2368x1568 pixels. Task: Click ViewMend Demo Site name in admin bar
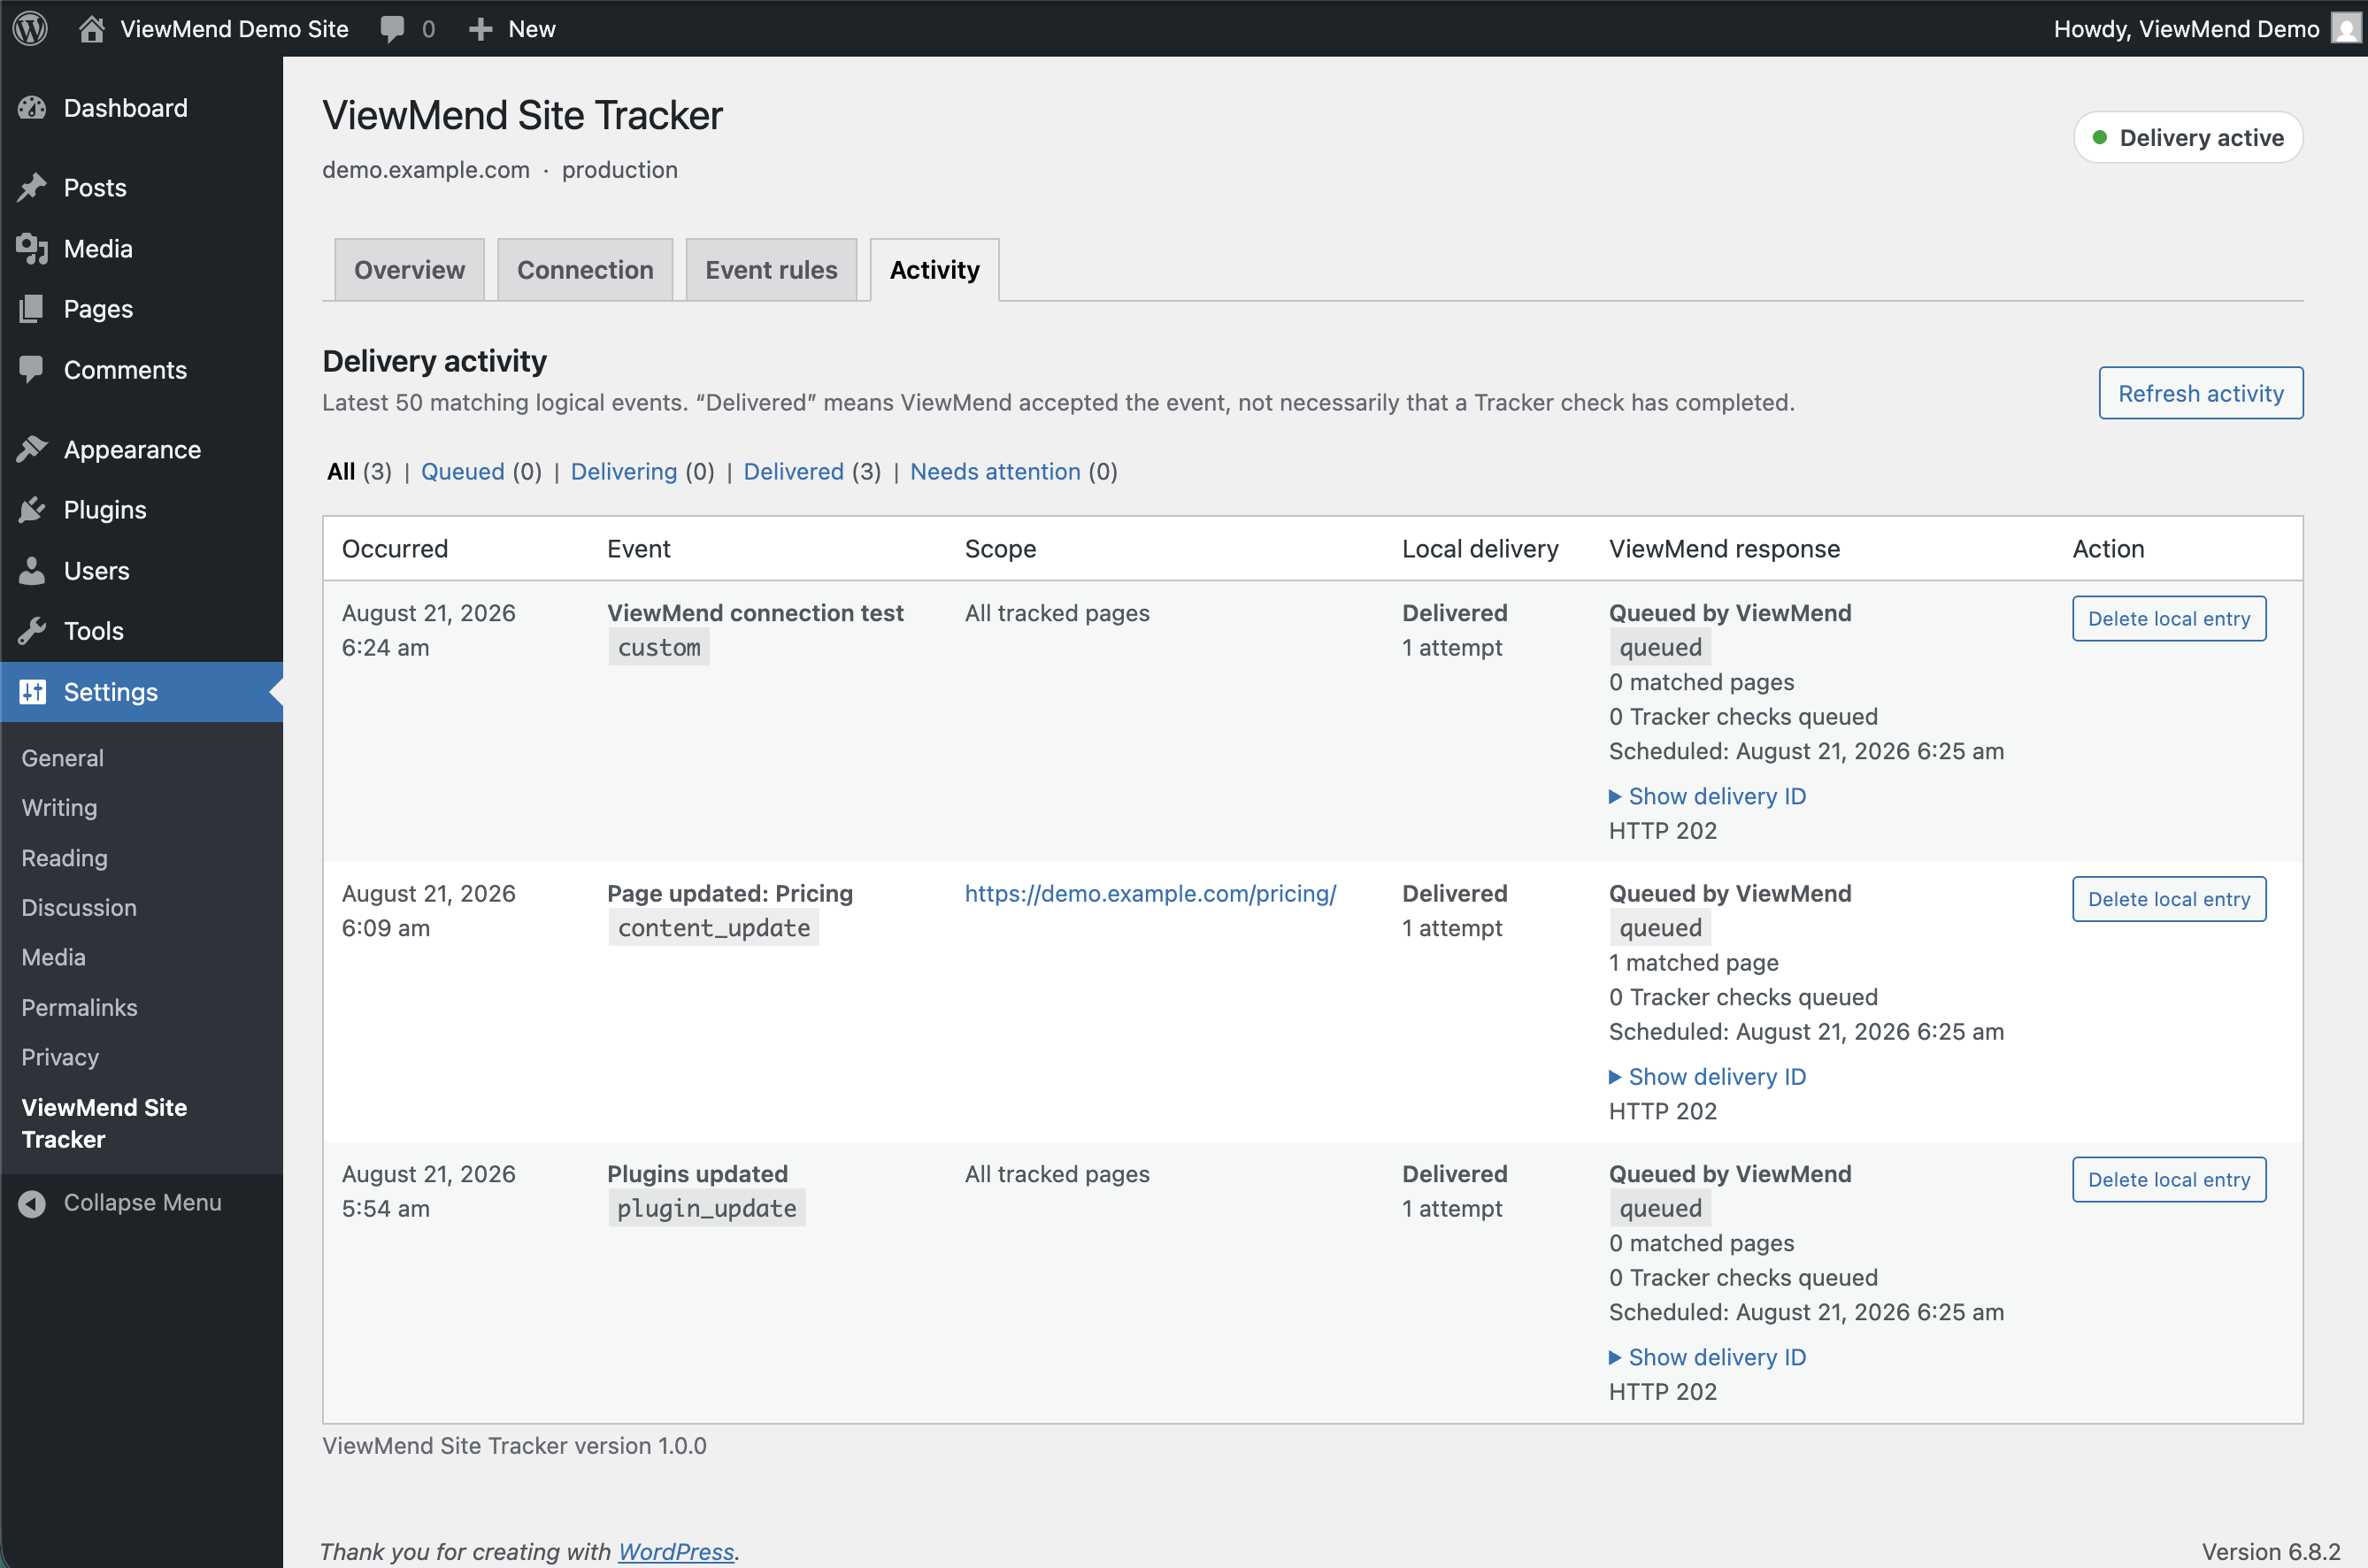[234, 29]
